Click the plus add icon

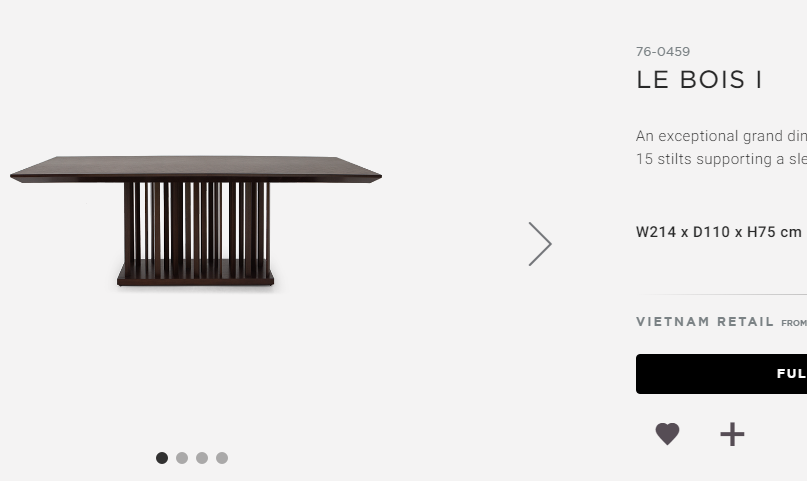click(x=732, y=433)
